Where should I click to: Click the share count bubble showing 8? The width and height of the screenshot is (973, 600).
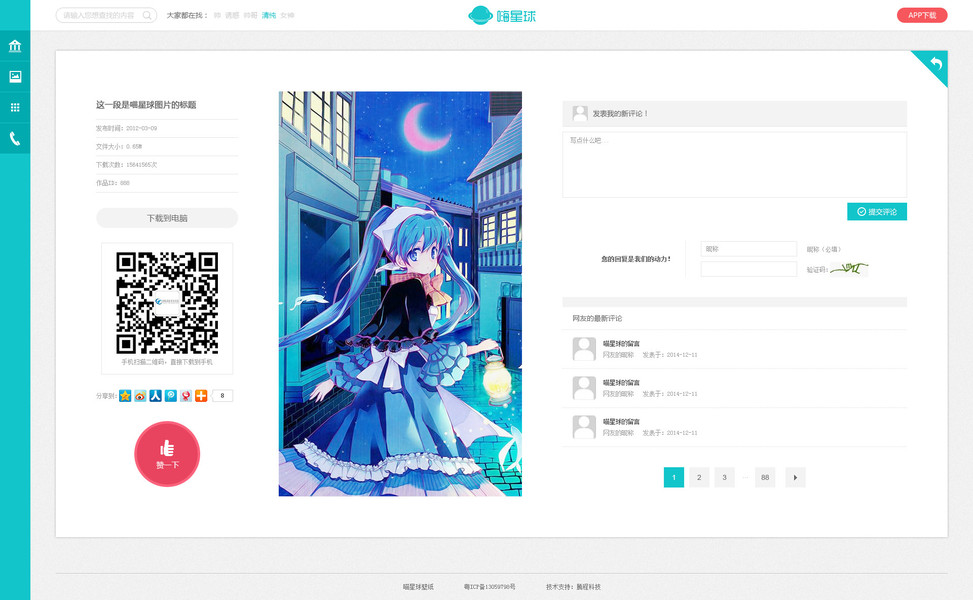click(222, 396)
